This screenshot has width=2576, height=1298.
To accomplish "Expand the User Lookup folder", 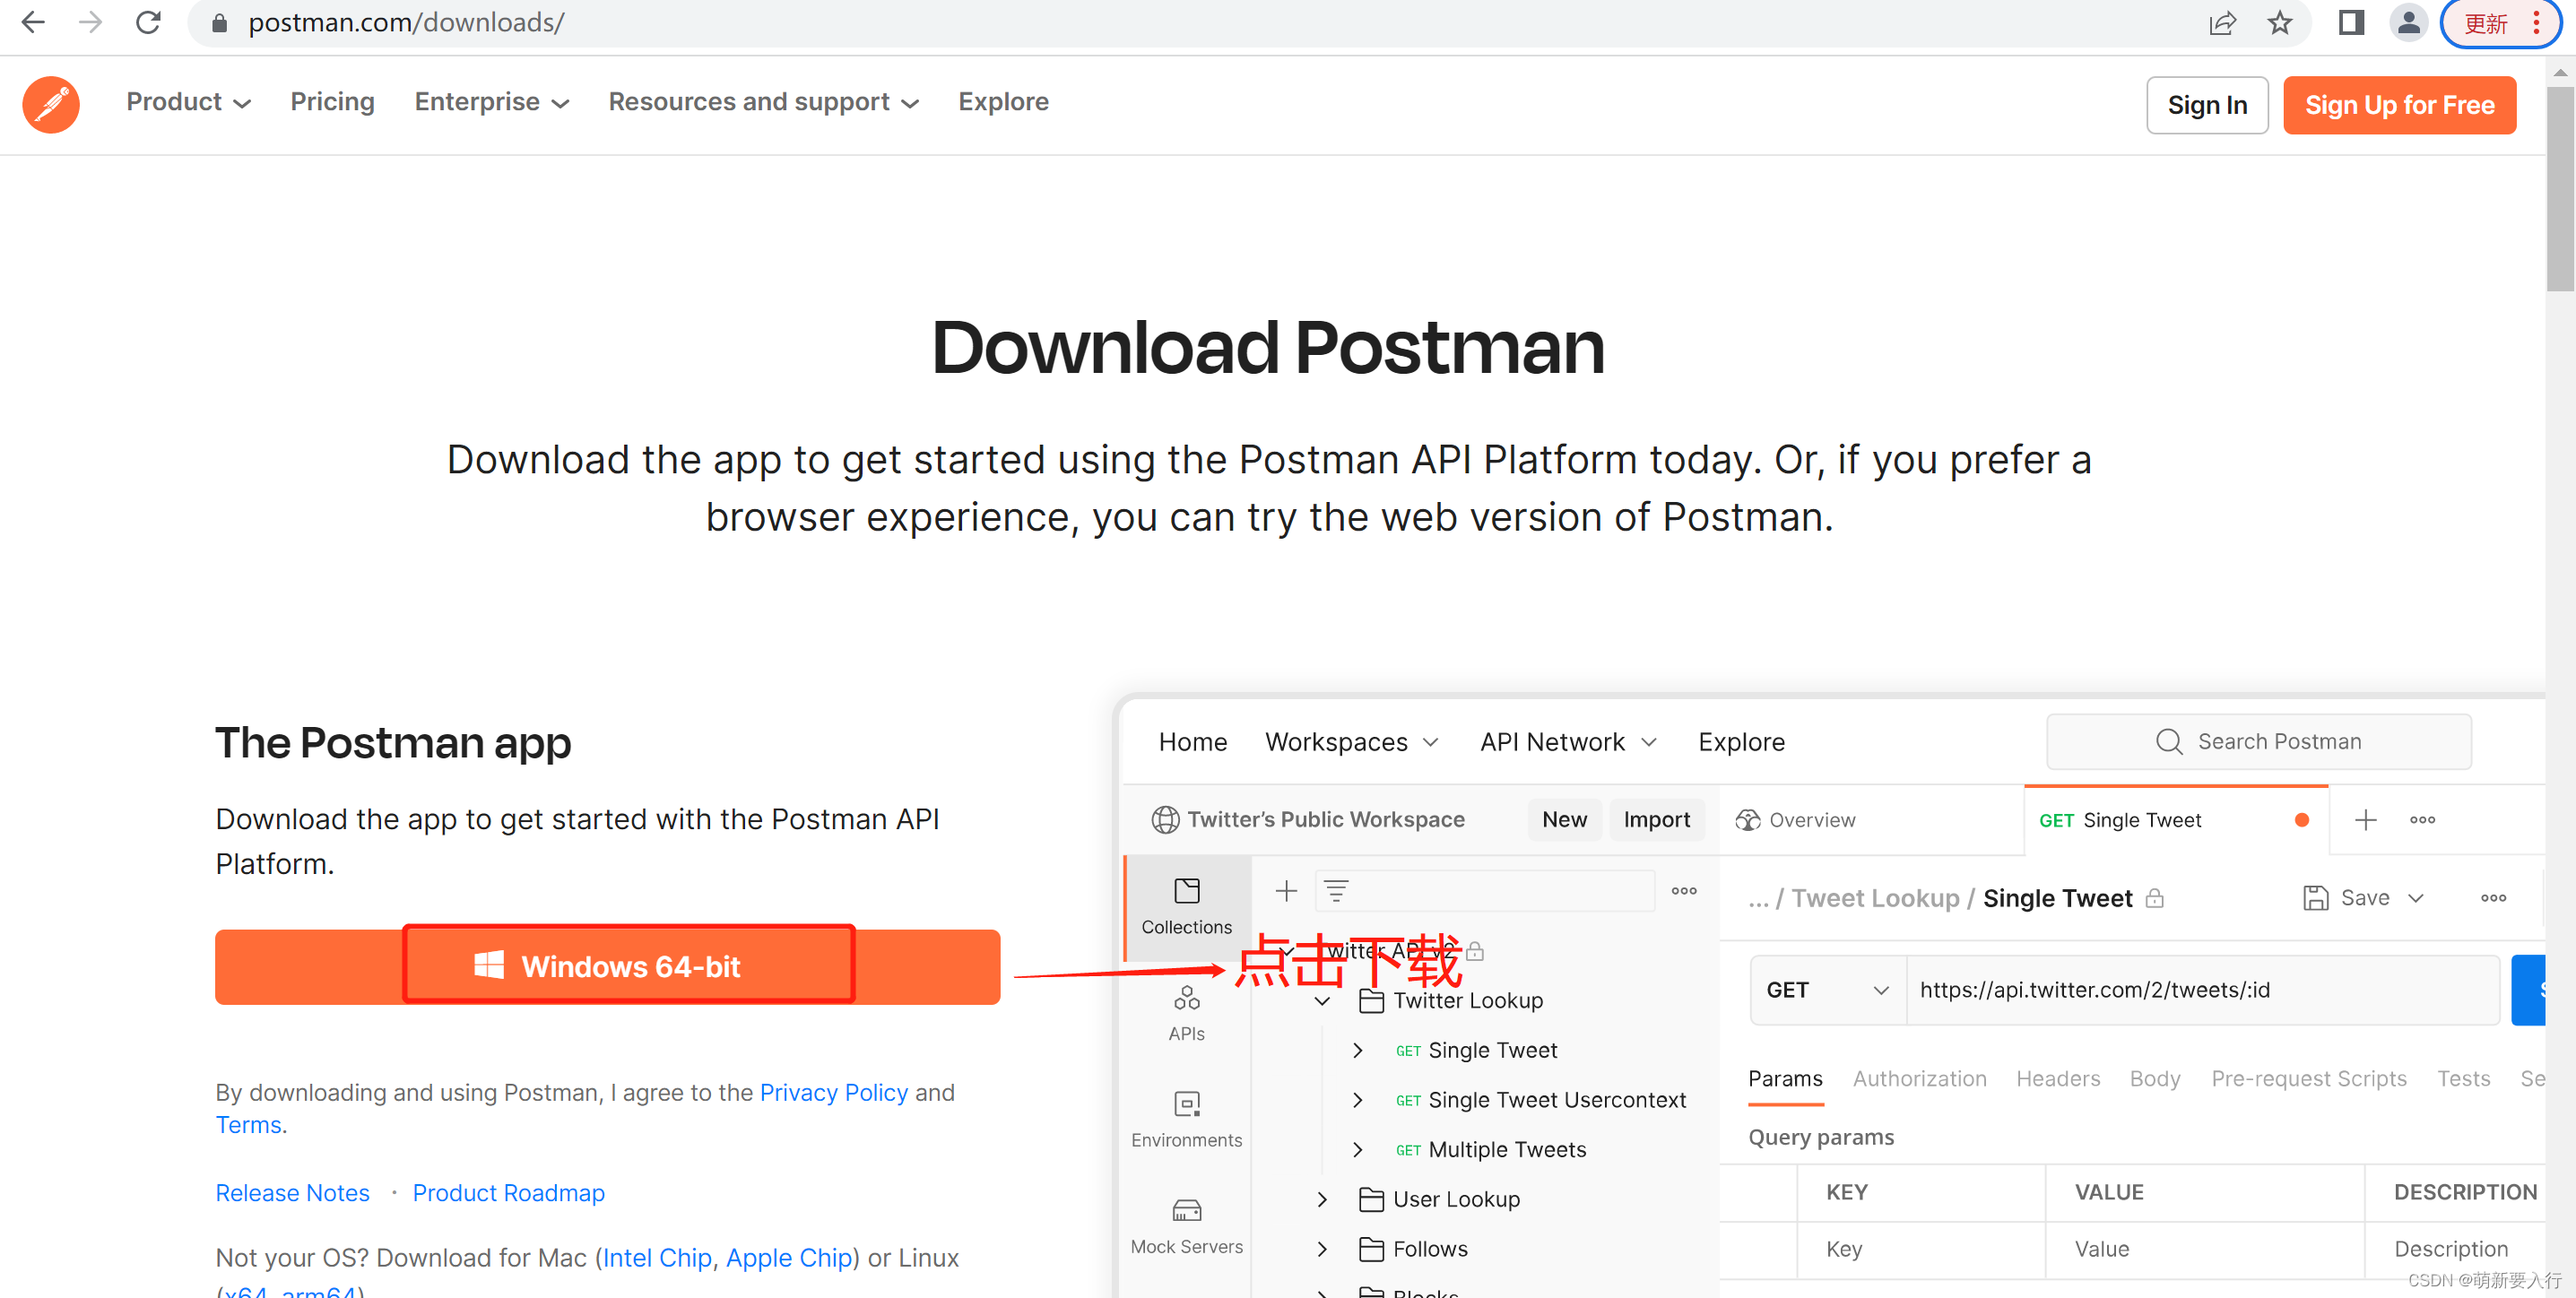I will click(x=1322, y=1199).
